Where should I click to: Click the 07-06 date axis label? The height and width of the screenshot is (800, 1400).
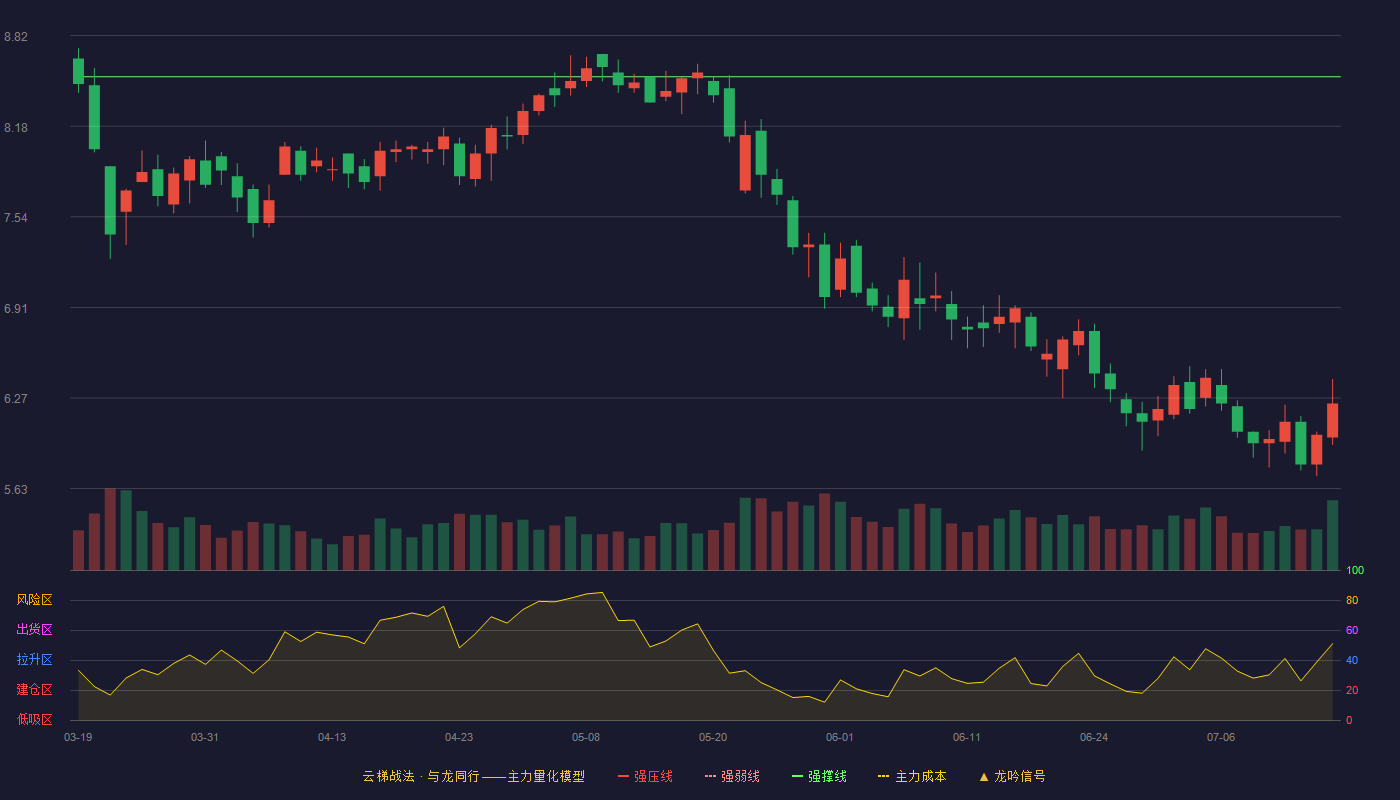click(1221, 737)
